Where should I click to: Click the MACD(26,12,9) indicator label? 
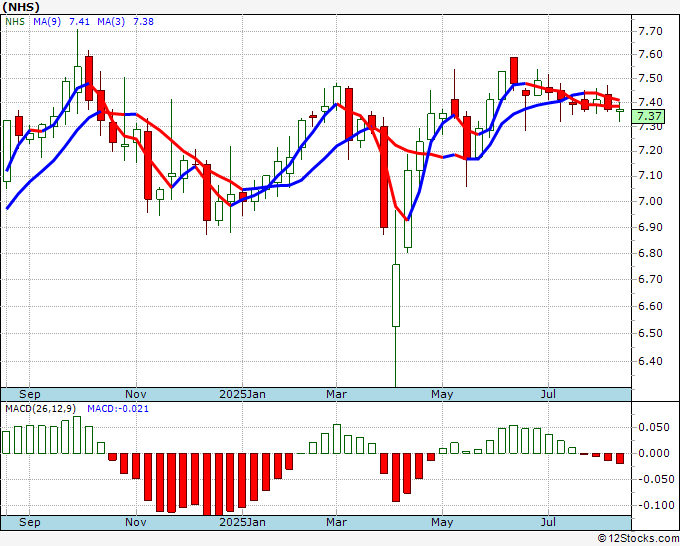click(41, 409)
